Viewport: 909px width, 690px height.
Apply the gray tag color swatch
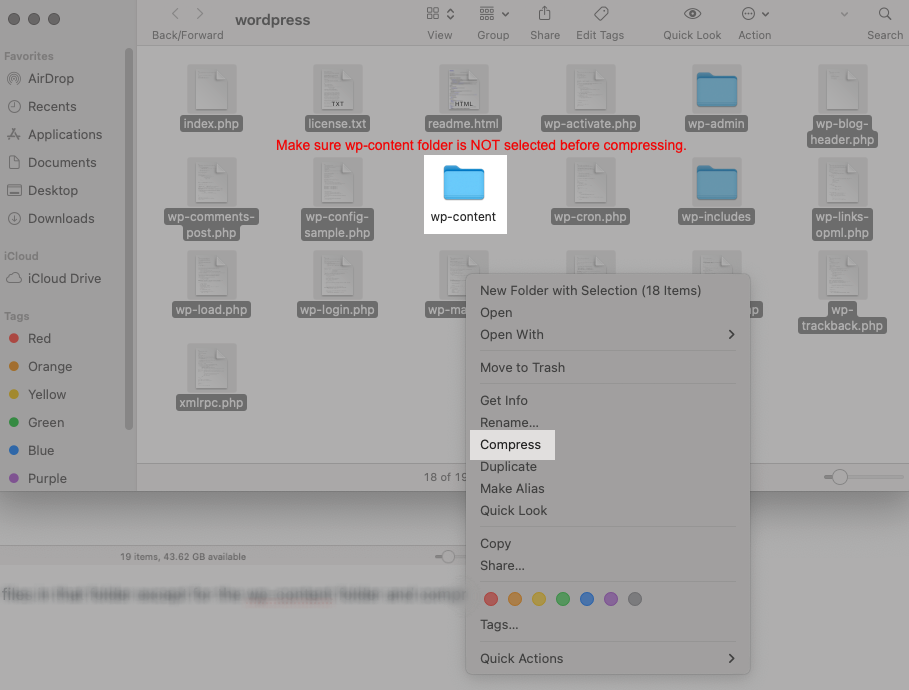(635, 599)
